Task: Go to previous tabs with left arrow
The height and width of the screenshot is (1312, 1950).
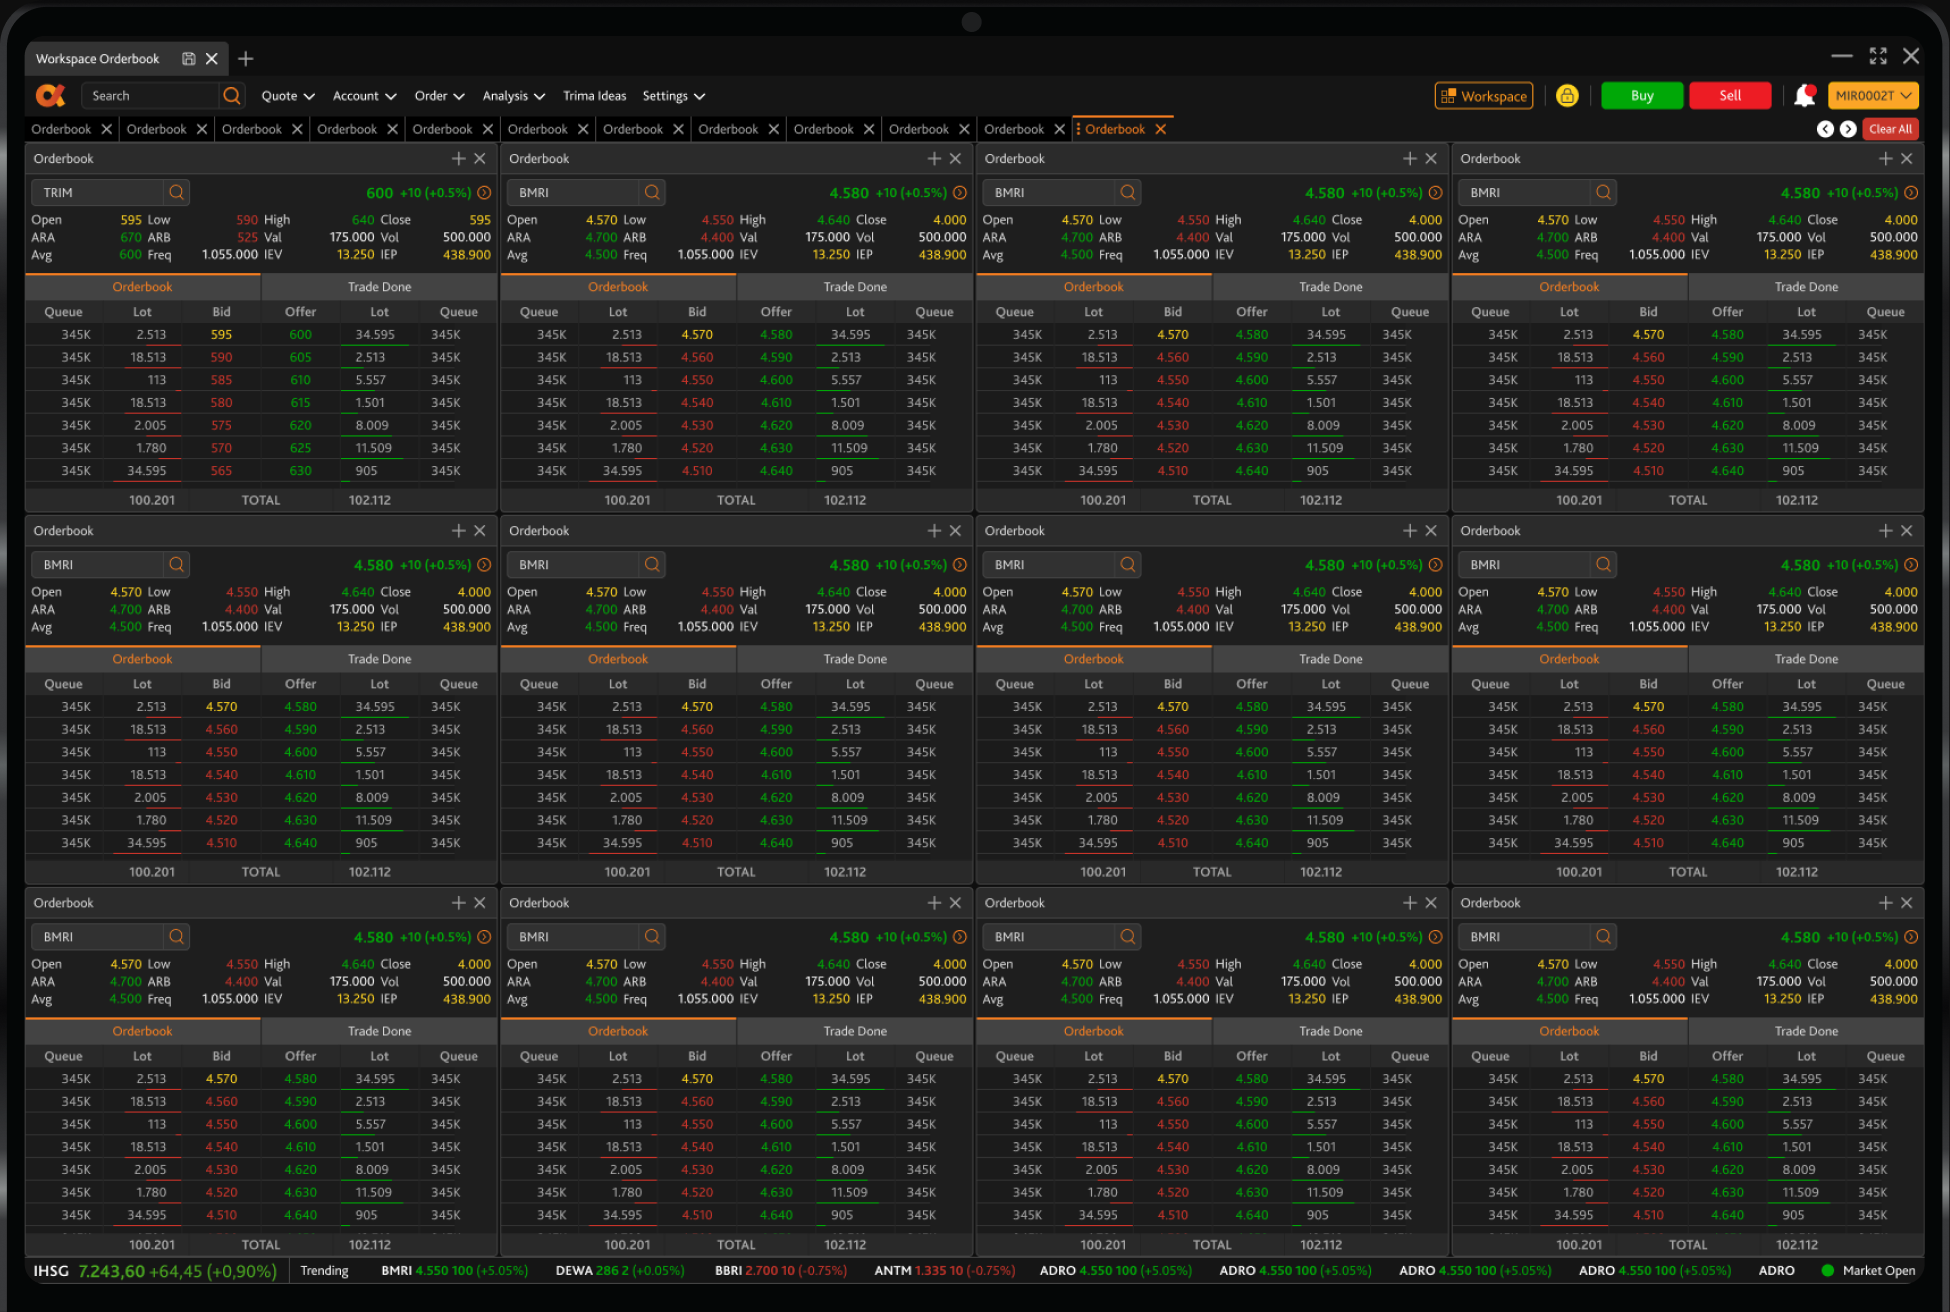Action: click(x=1825, y=129)
